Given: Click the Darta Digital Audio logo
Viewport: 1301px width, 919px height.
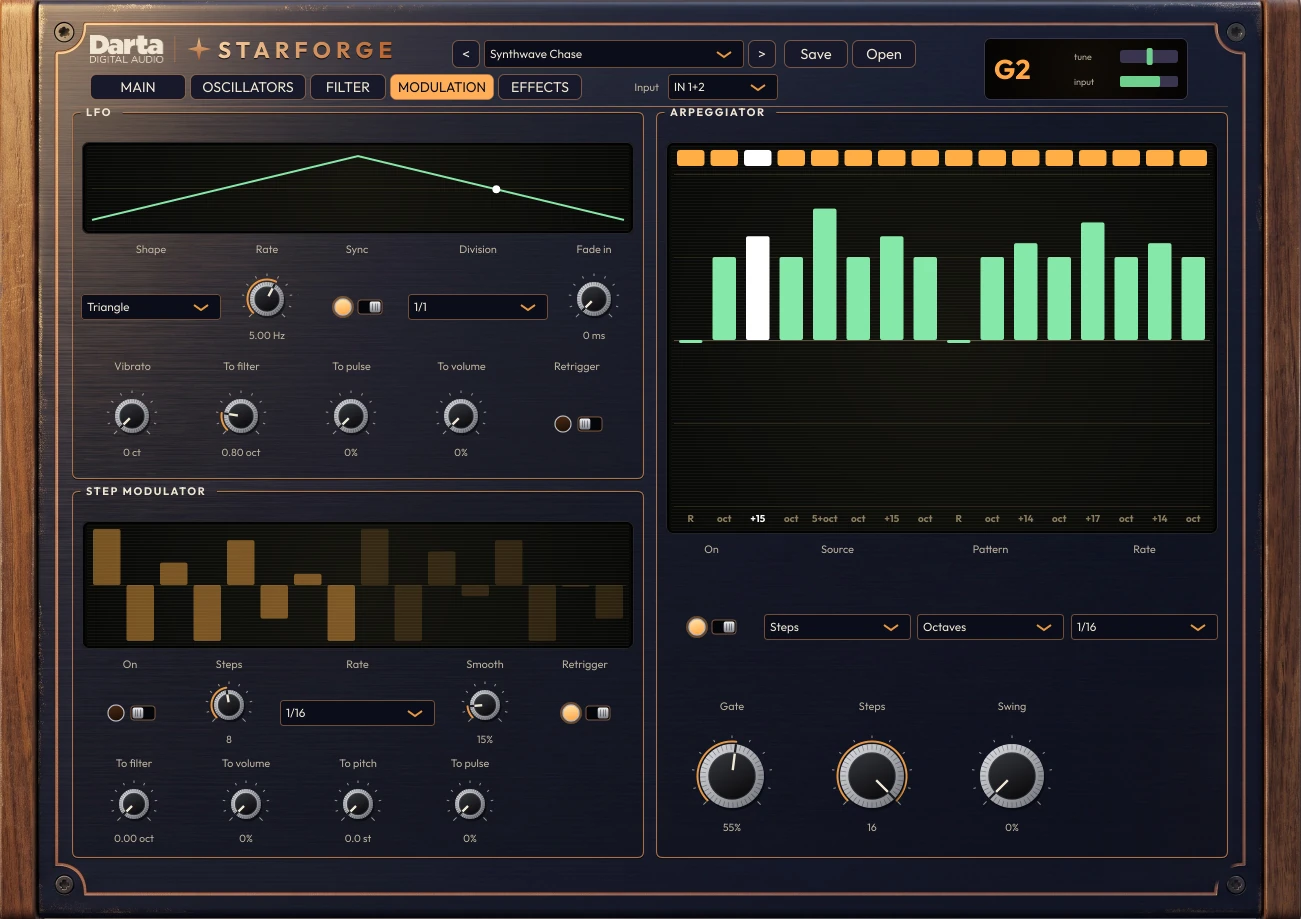Looking at the screenshot, I should (126, 49).
